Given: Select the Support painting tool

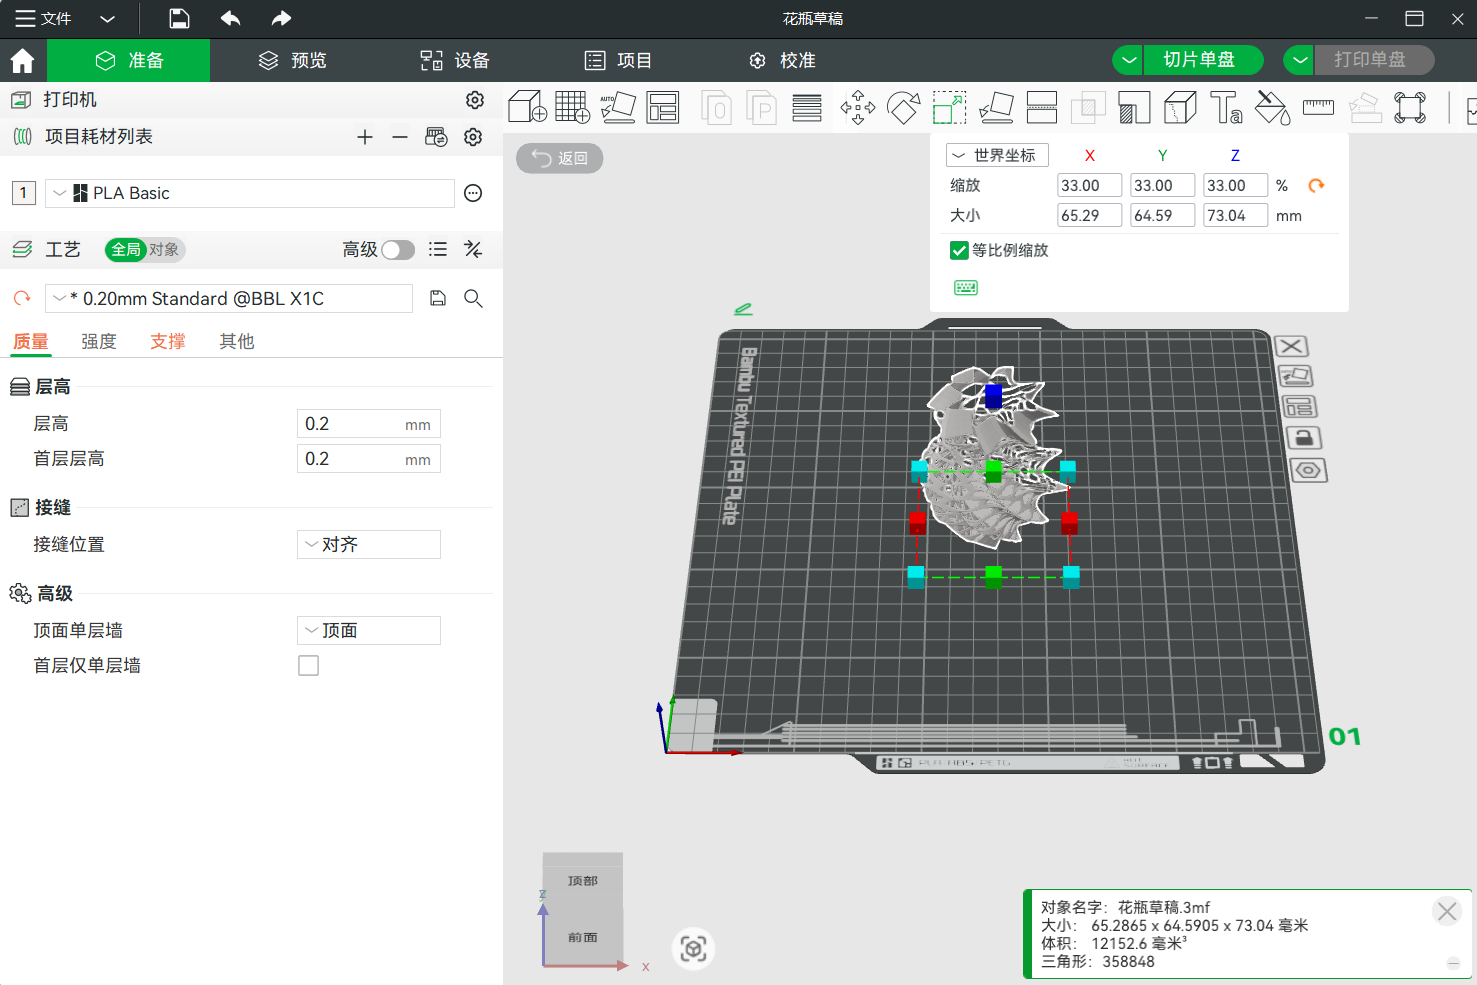Looking at the screenshot, I should pyautogui.click(x=1134, y=107).
